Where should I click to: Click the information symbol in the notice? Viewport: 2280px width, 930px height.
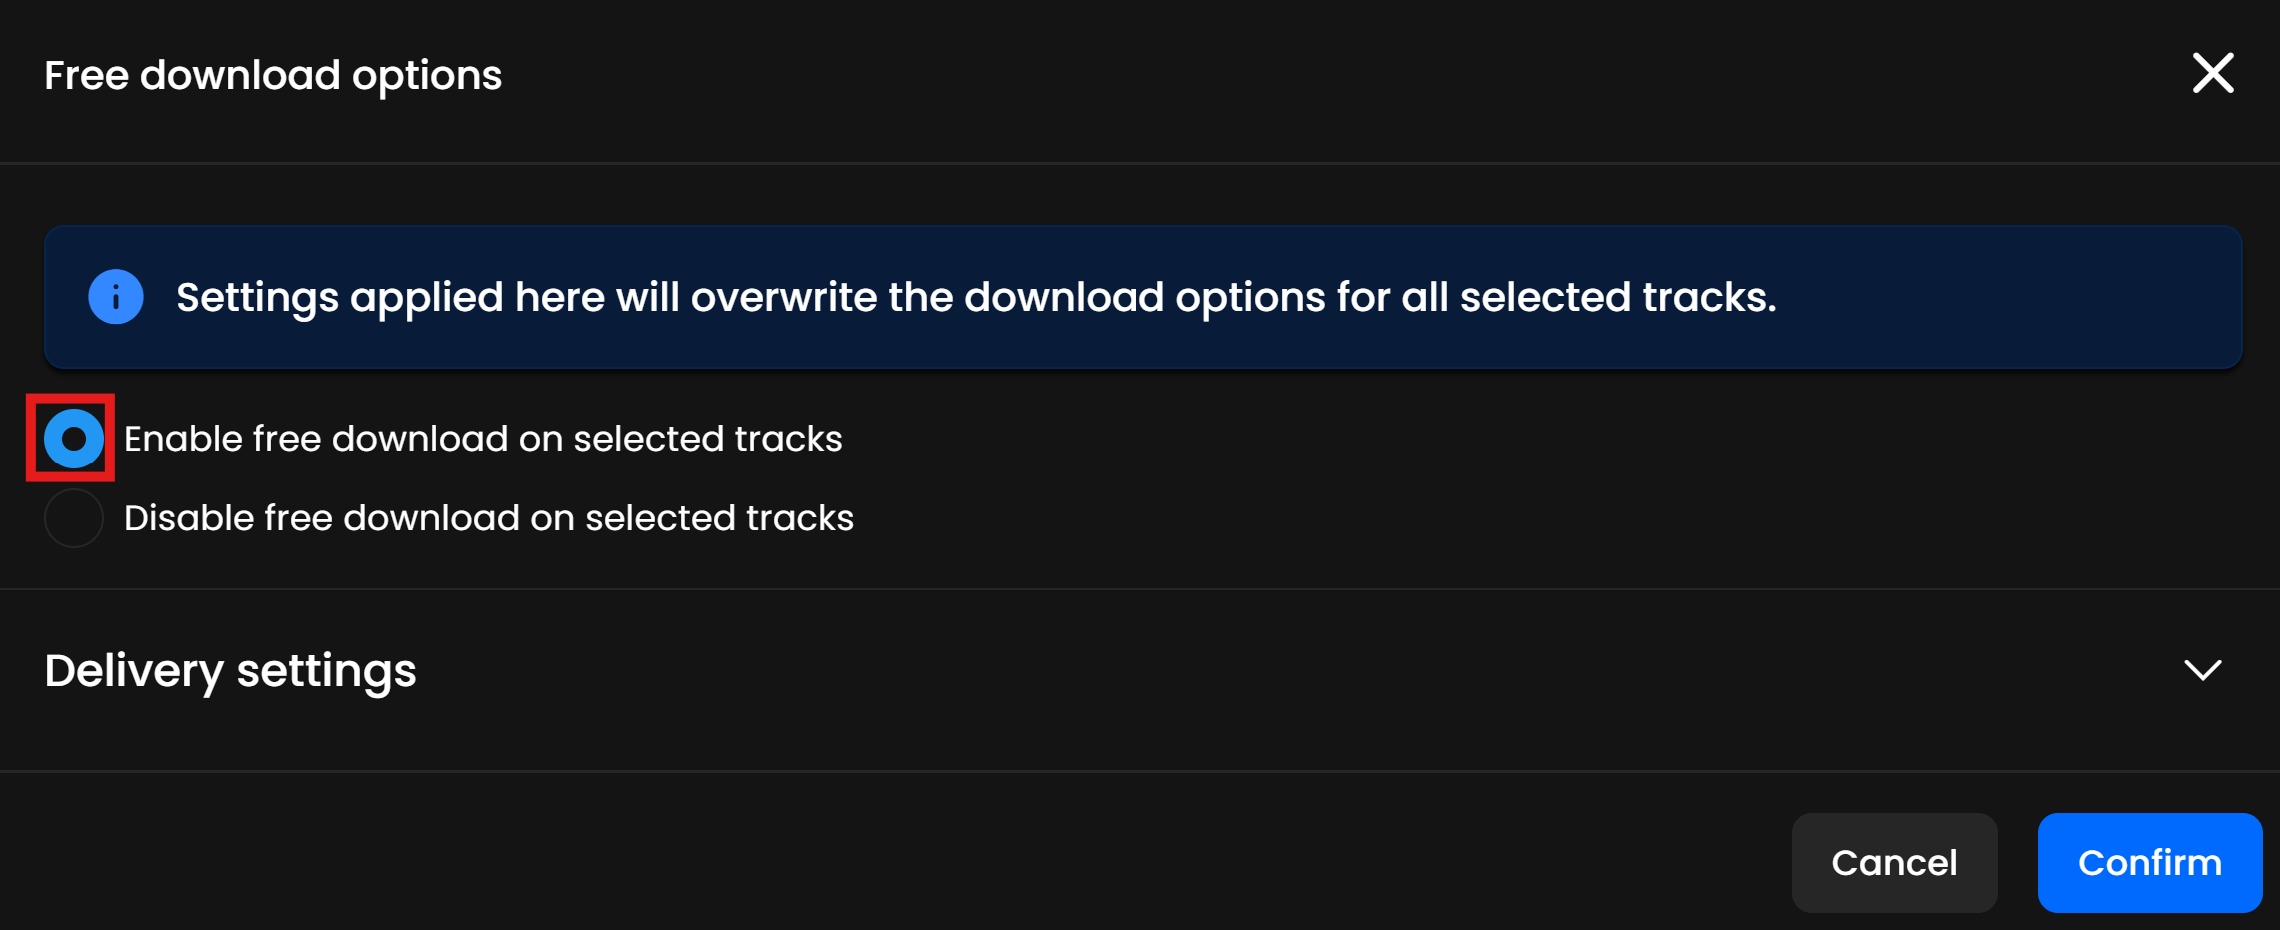(x=116, y=297)
